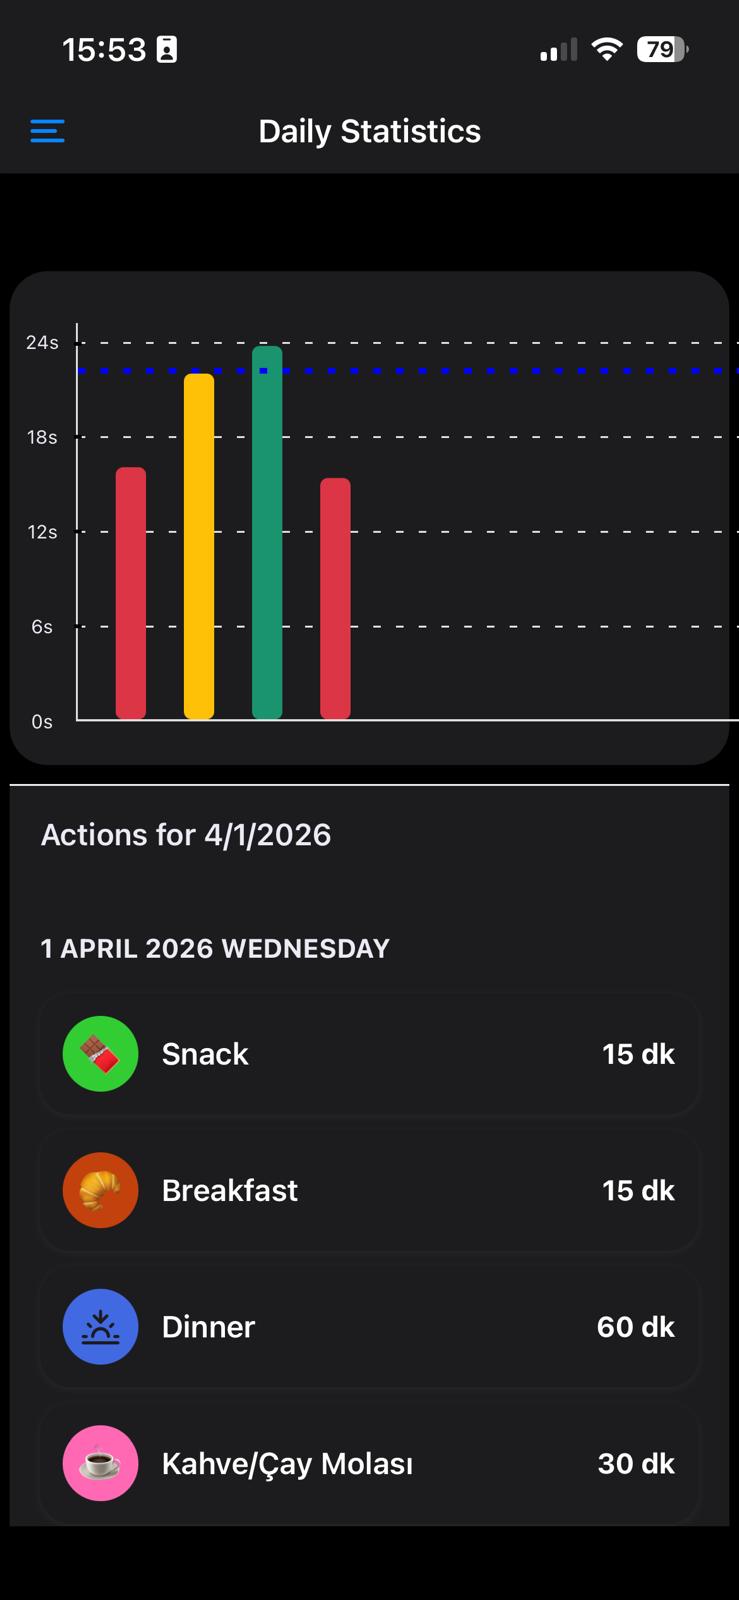
Task: Tap the Actions for 4/1/2026 heading
Action: tap(186, 835)
